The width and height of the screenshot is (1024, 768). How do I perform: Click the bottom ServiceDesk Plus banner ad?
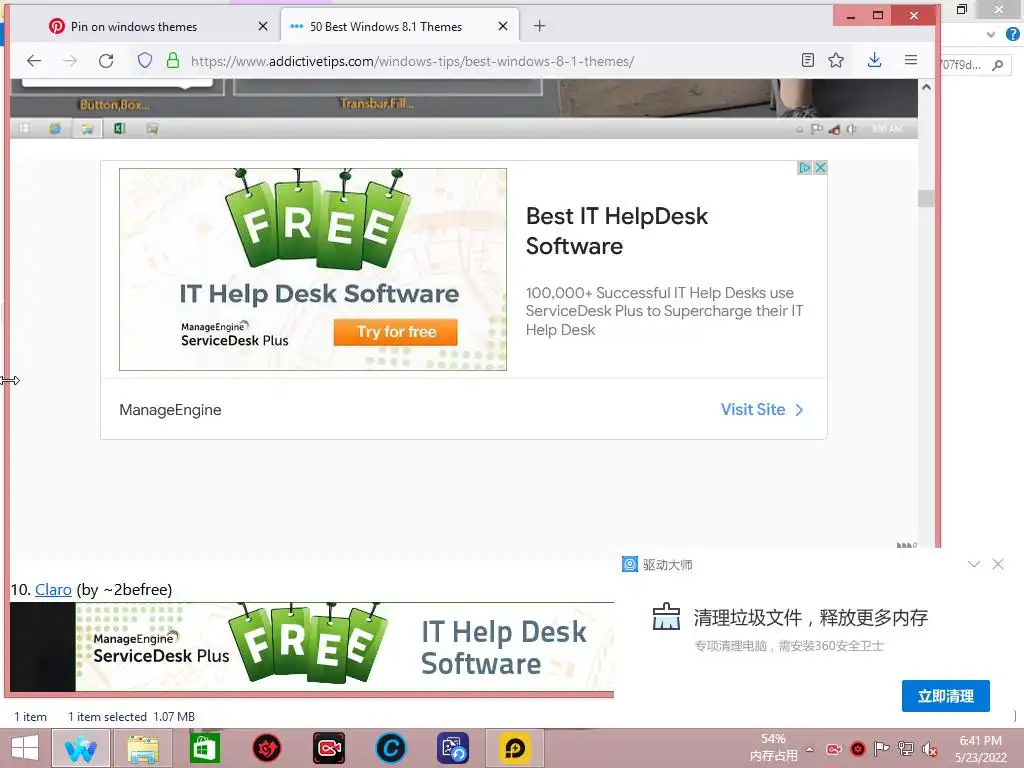345,647
